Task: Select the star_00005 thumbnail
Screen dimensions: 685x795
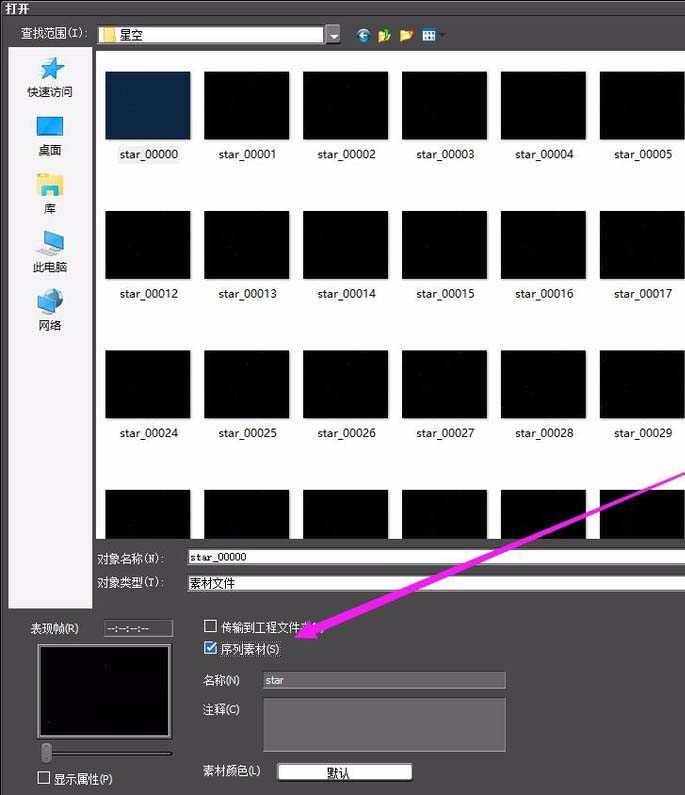Action: [642, 105]
